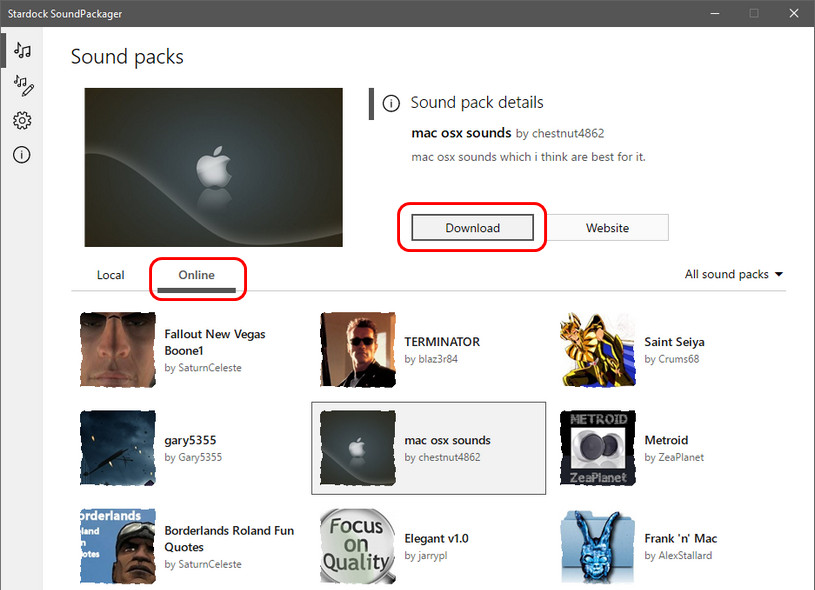Switch to the Local tab

110,275
